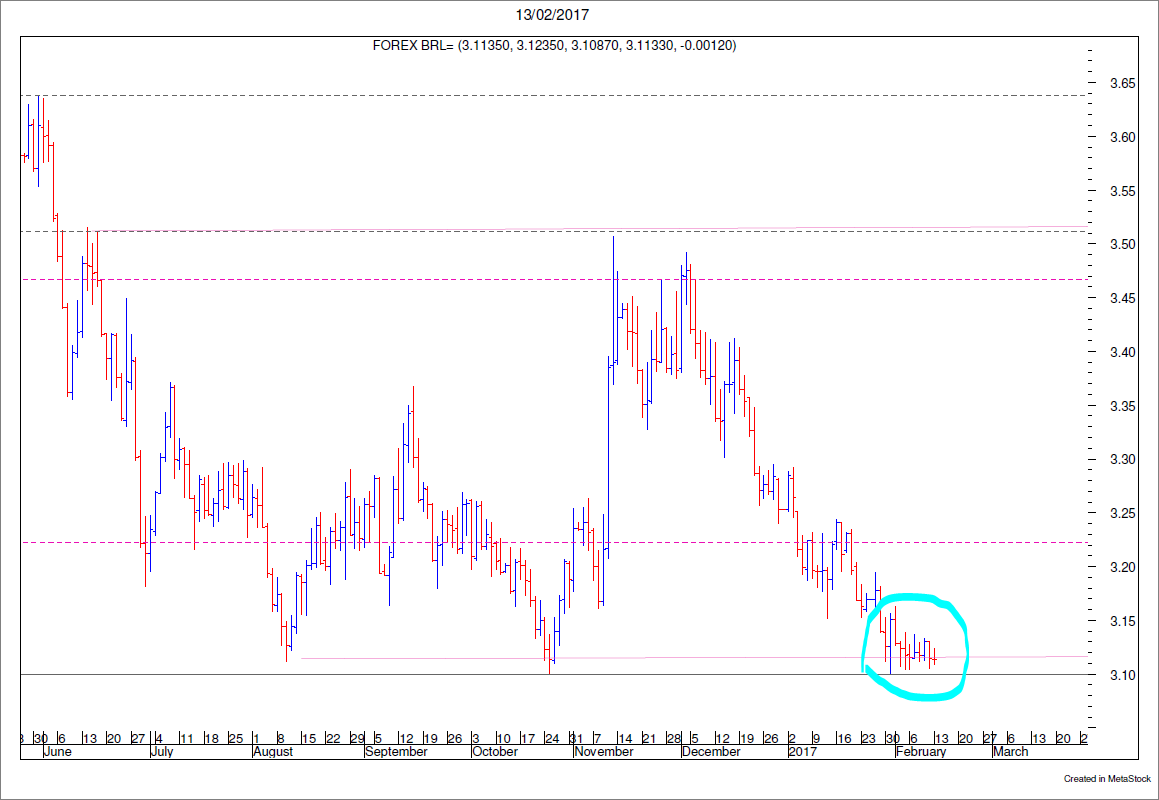Click the date tick label 31

pos(578,739)
